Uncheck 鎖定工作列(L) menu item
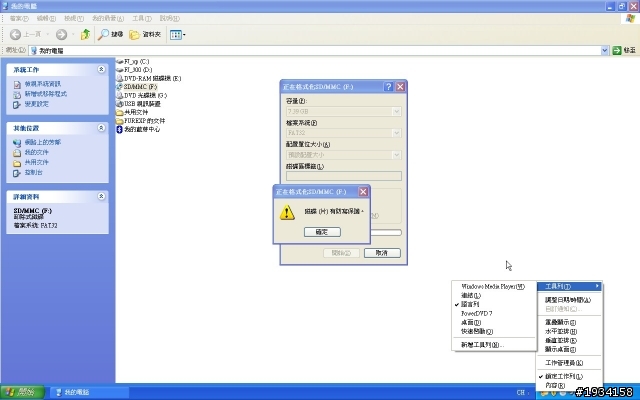The width and height of the screenshot is (640, 400). 569,376
